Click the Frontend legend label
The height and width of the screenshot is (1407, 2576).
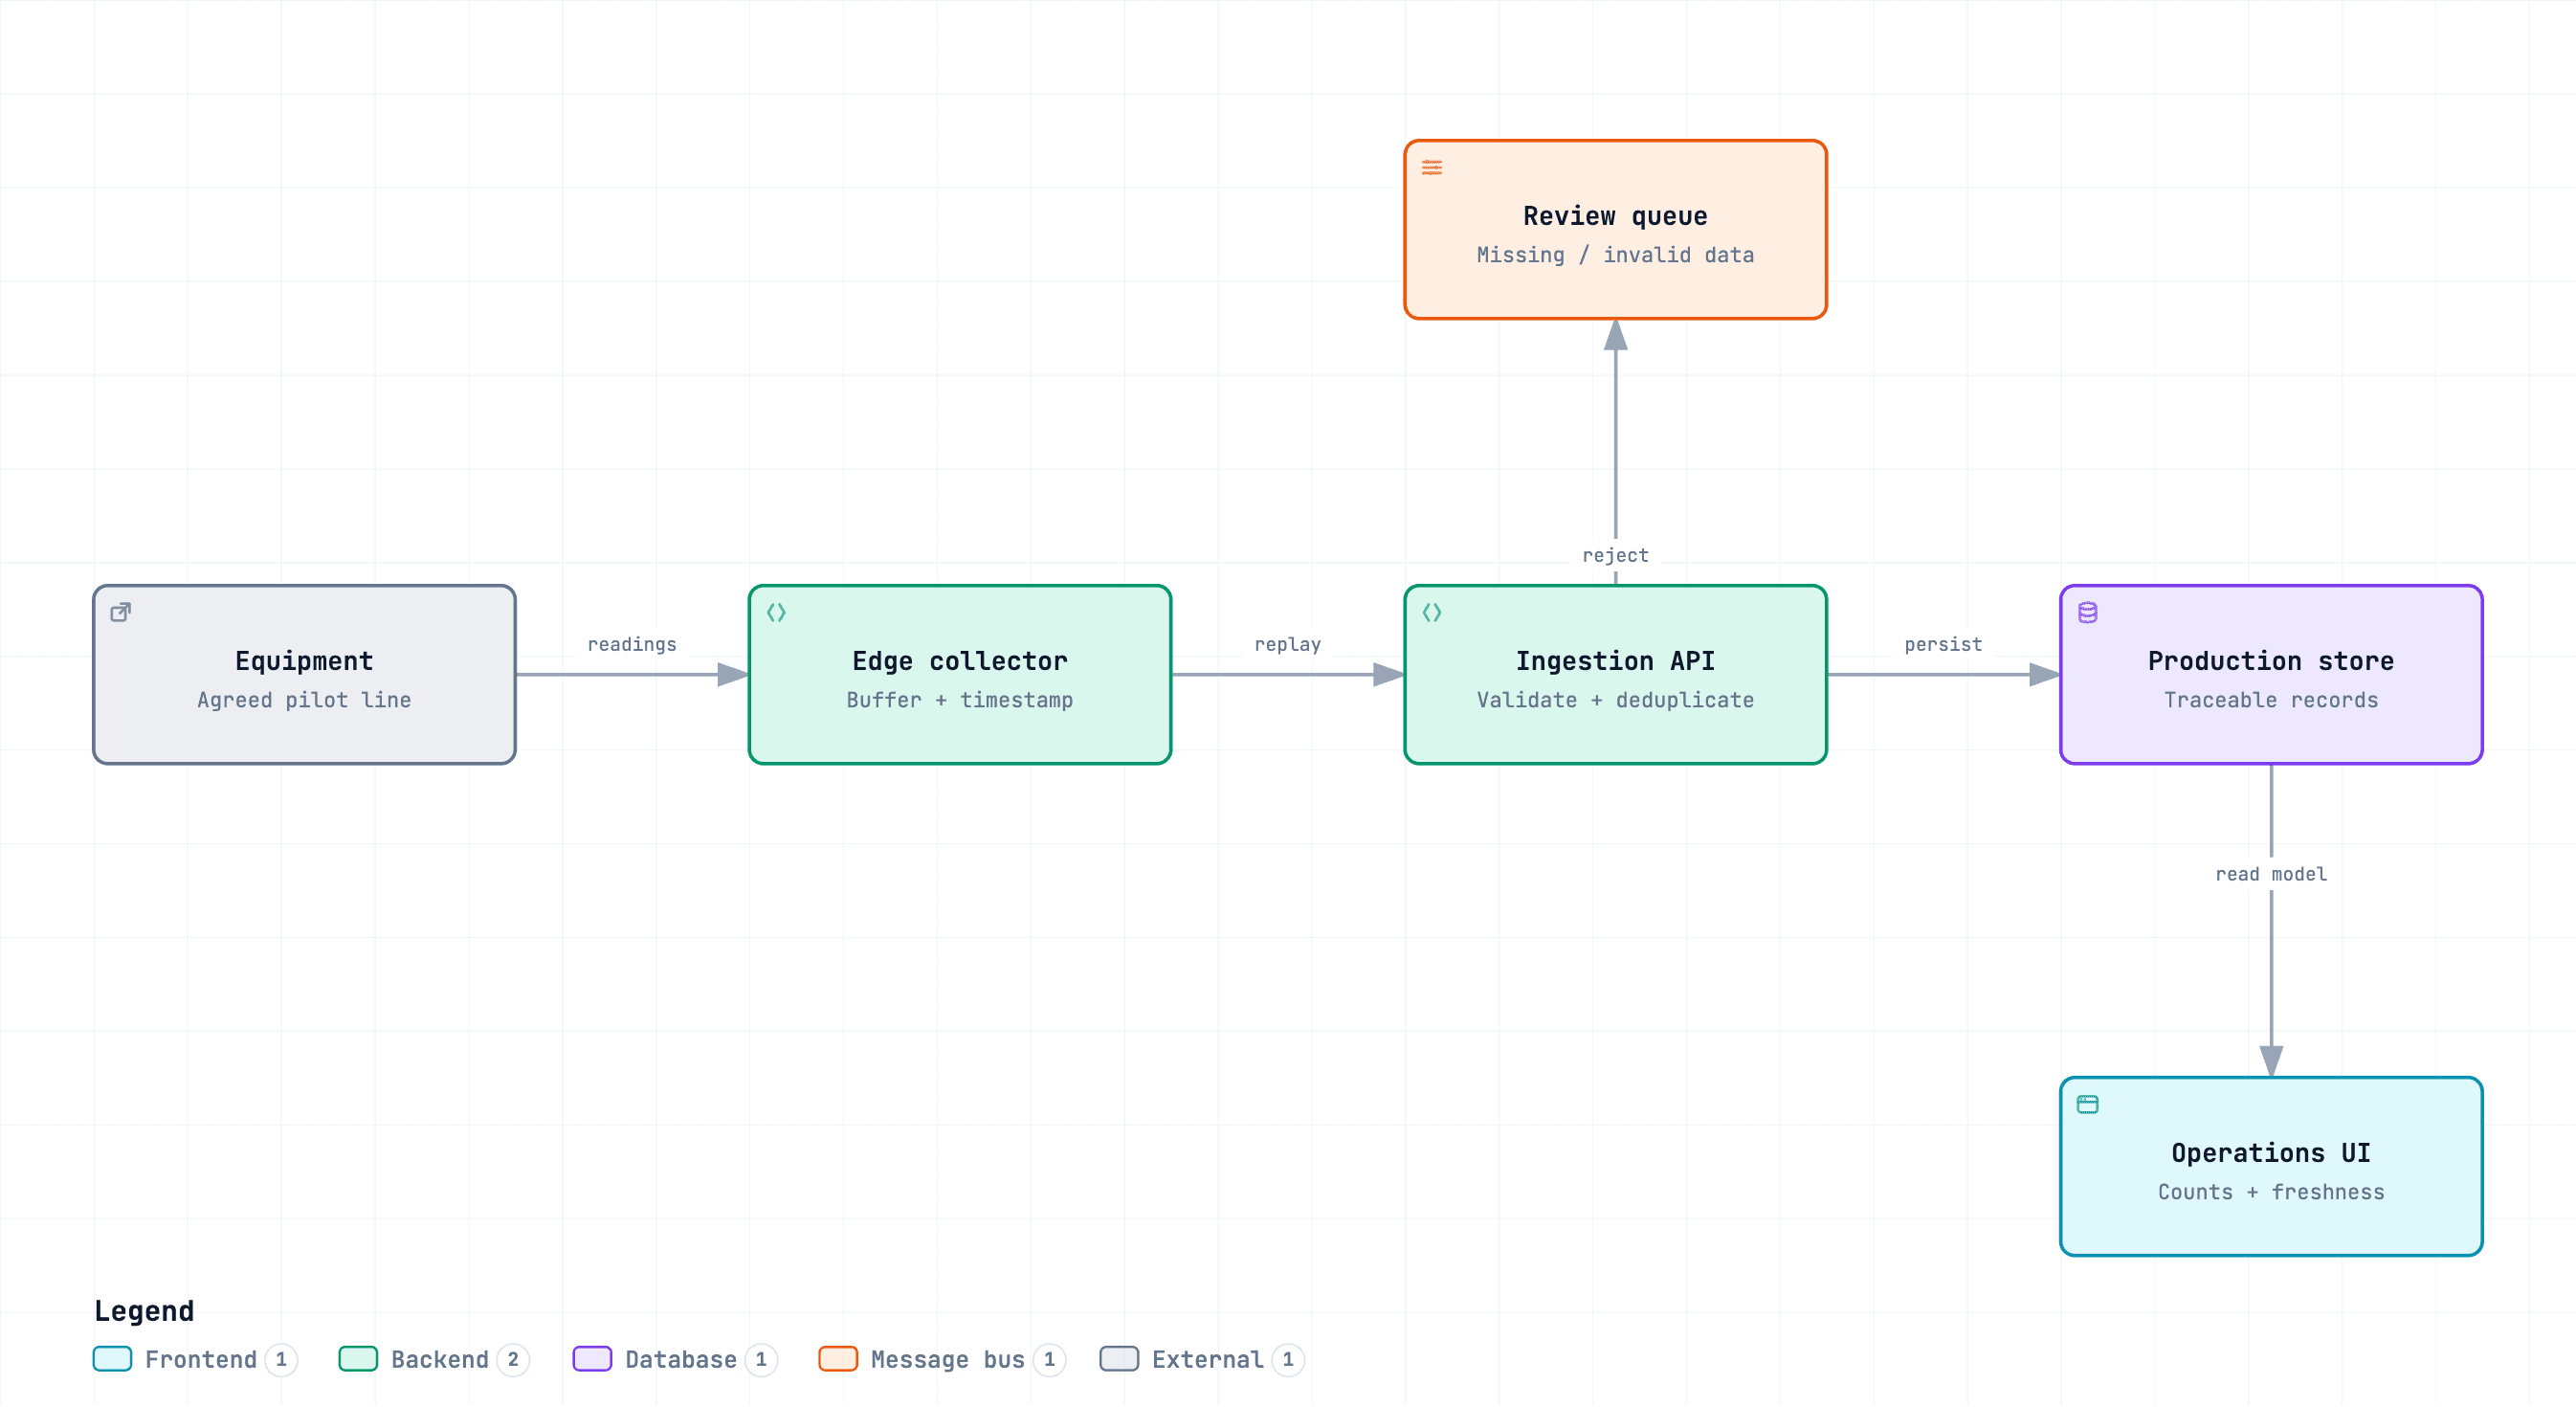pos(201,1360)
